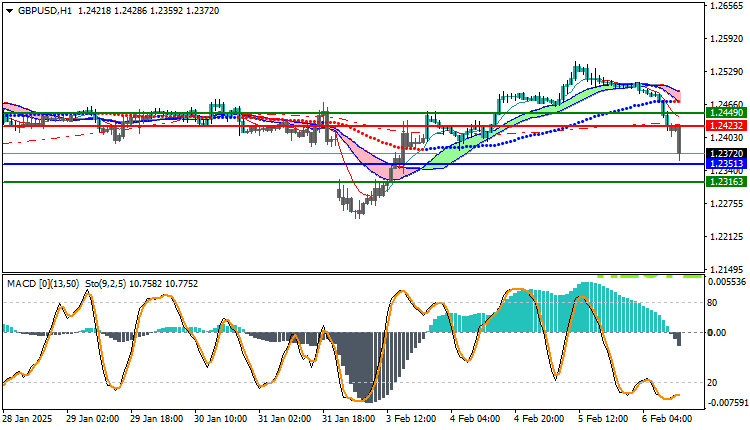Click the Sto(9,2,5) indicator label
This screenshot has width=750, height=430.
click(105, 284)
